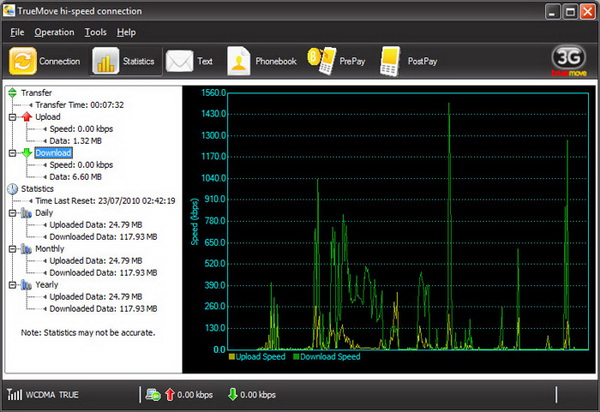Select the highlighted Download tree item
Screen dimensions: 600x412
pyautogui.click(x=53, y=153)
